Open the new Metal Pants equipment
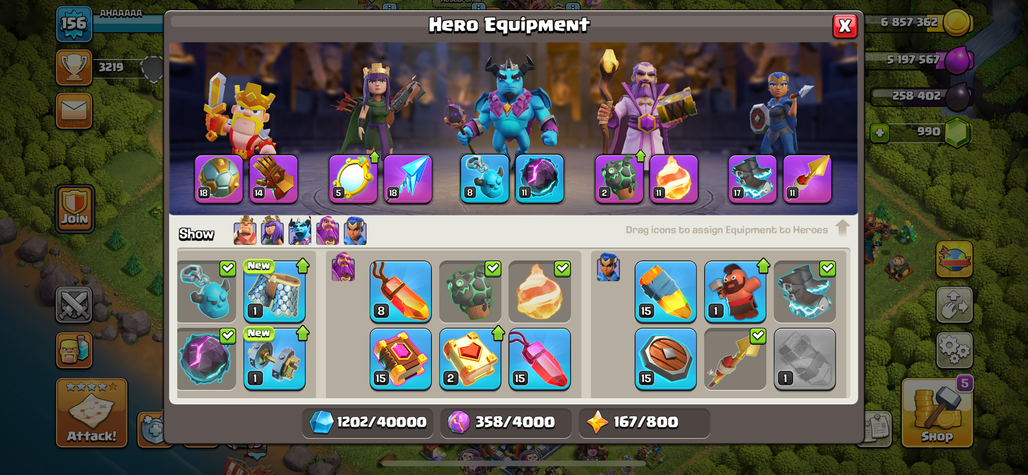 point(274,292)
